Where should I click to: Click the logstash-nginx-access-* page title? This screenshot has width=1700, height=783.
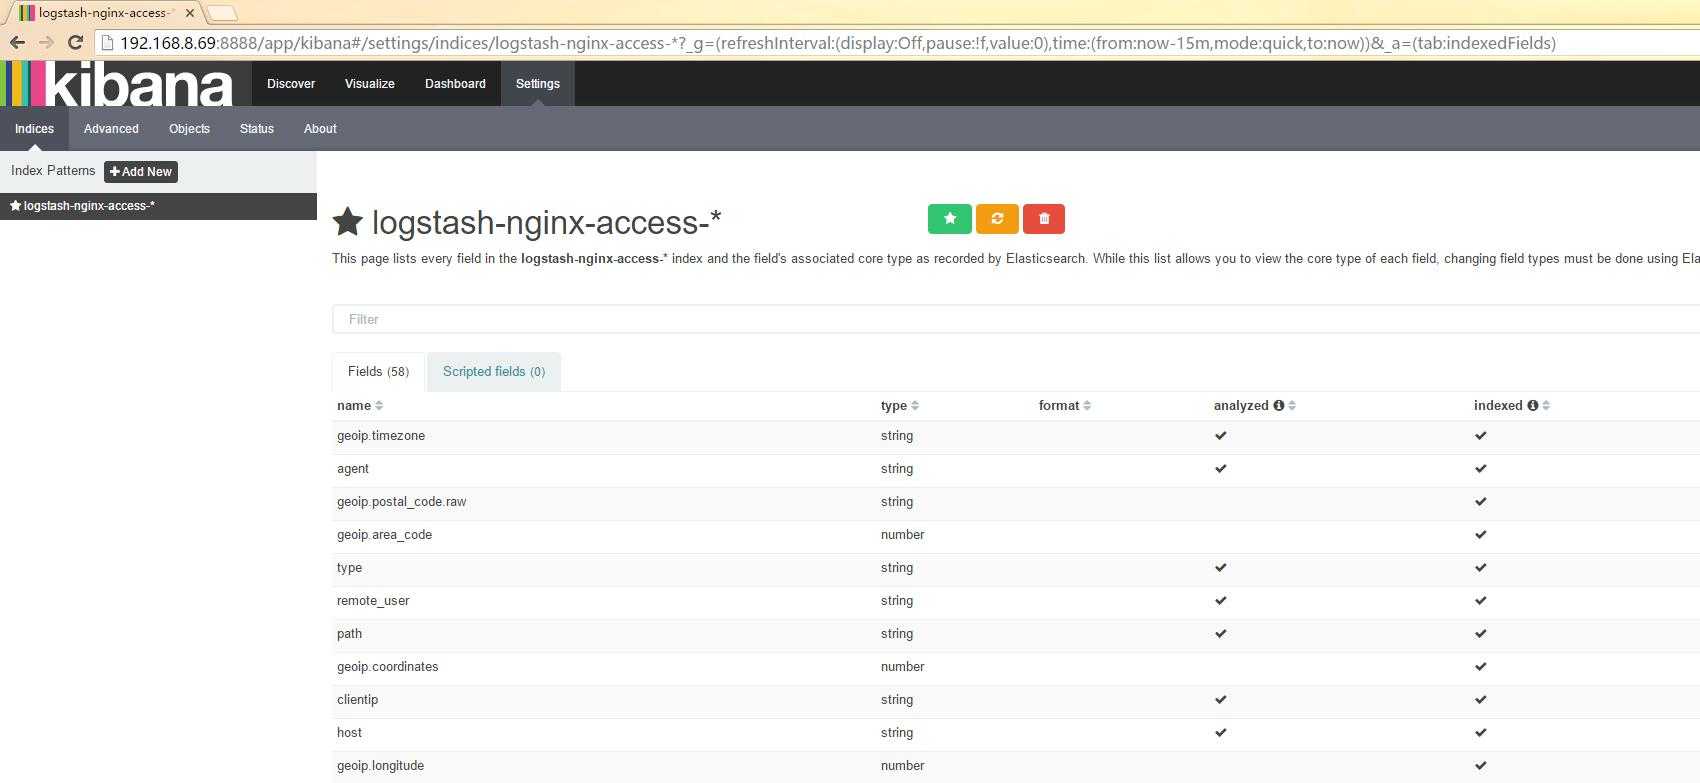click(546, 222)
